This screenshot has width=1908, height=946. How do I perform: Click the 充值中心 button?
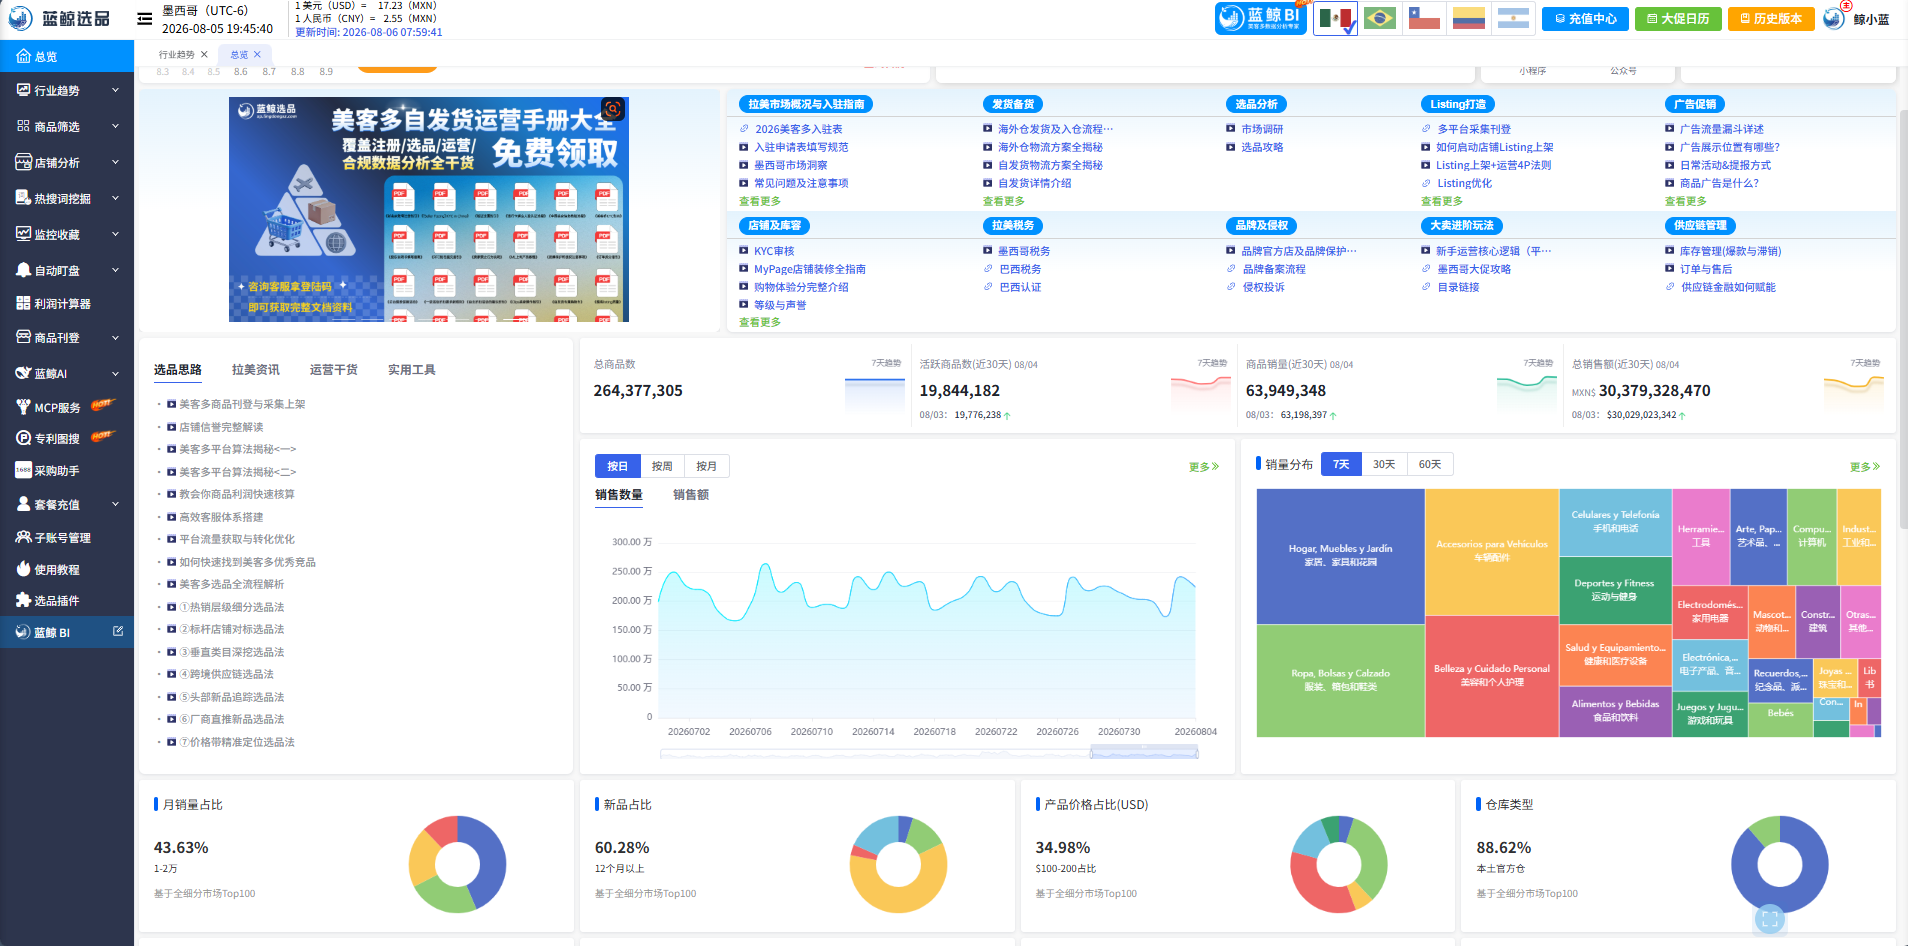tap(1585, 18)
